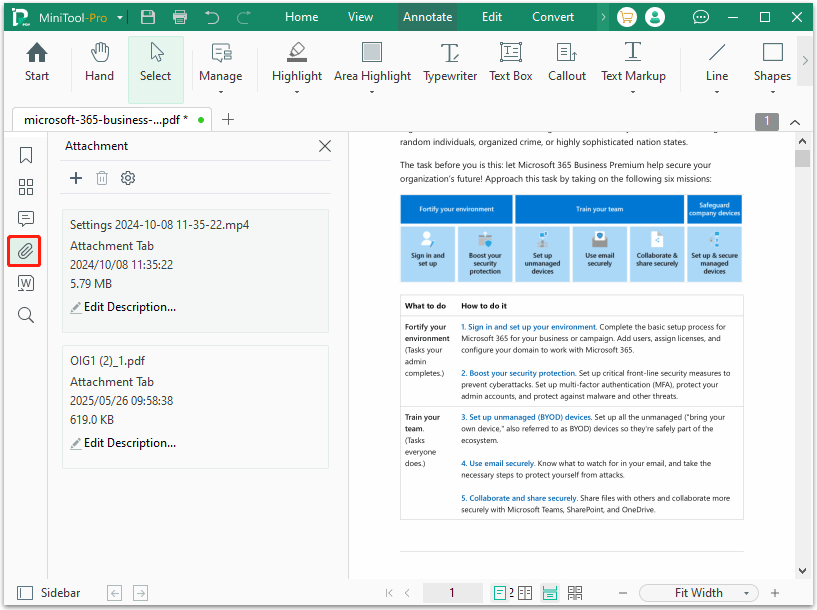Image resolution: width=817 pixels, height=610 pixels.
Task: Open the Word sidebar panel icon
Action: [26, 283]
